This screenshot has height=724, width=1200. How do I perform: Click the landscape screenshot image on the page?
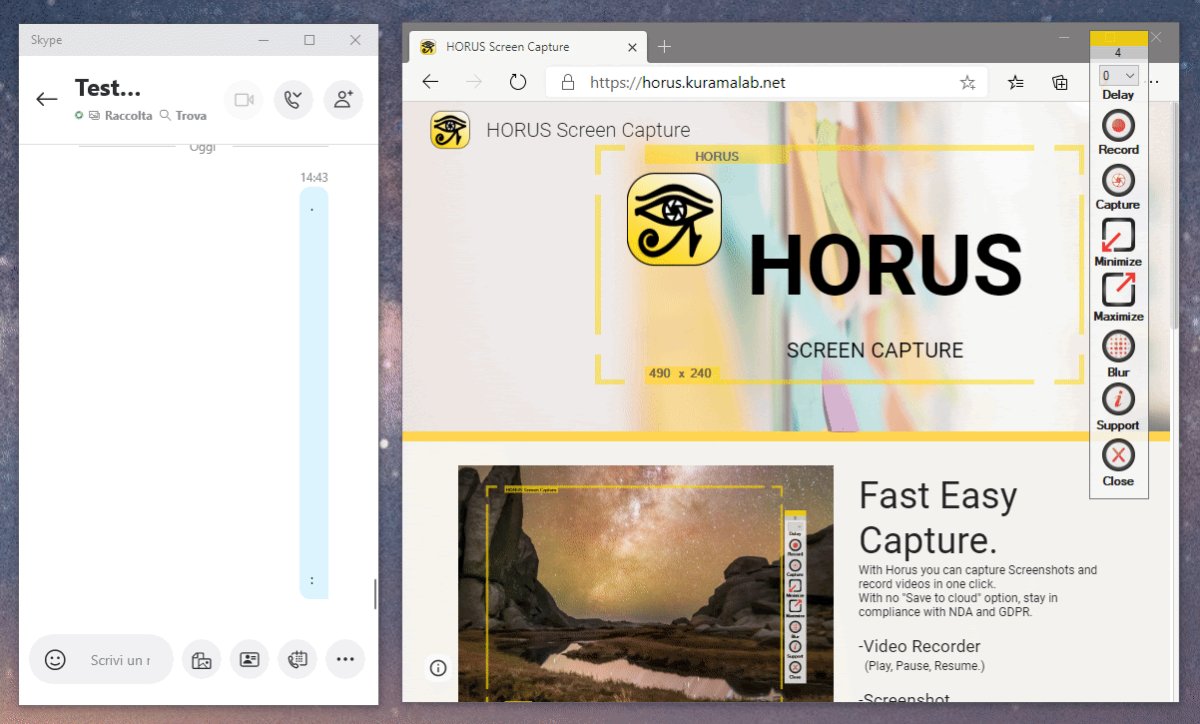pos(646,584)
